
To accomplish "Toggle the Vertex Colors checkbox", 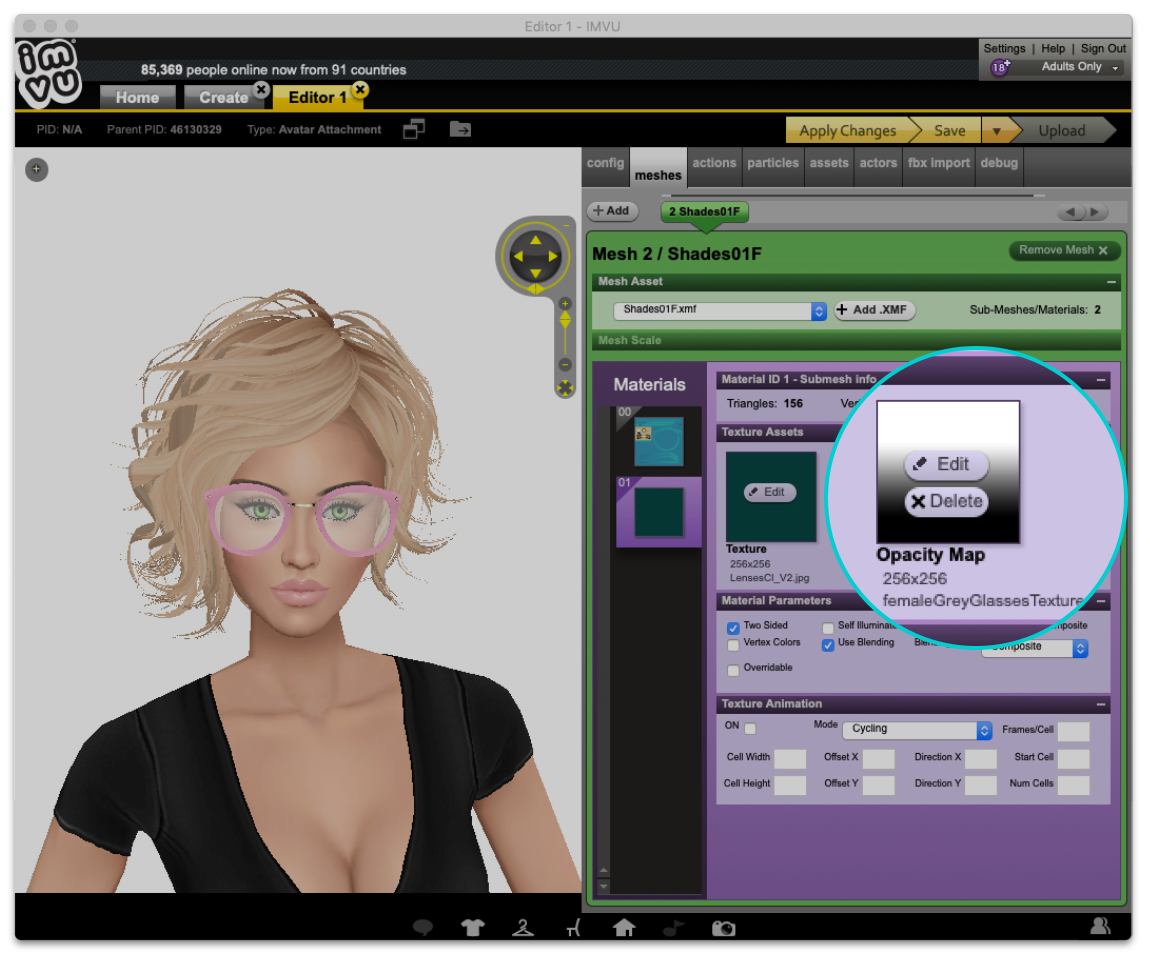I will (x=733, y=645).
